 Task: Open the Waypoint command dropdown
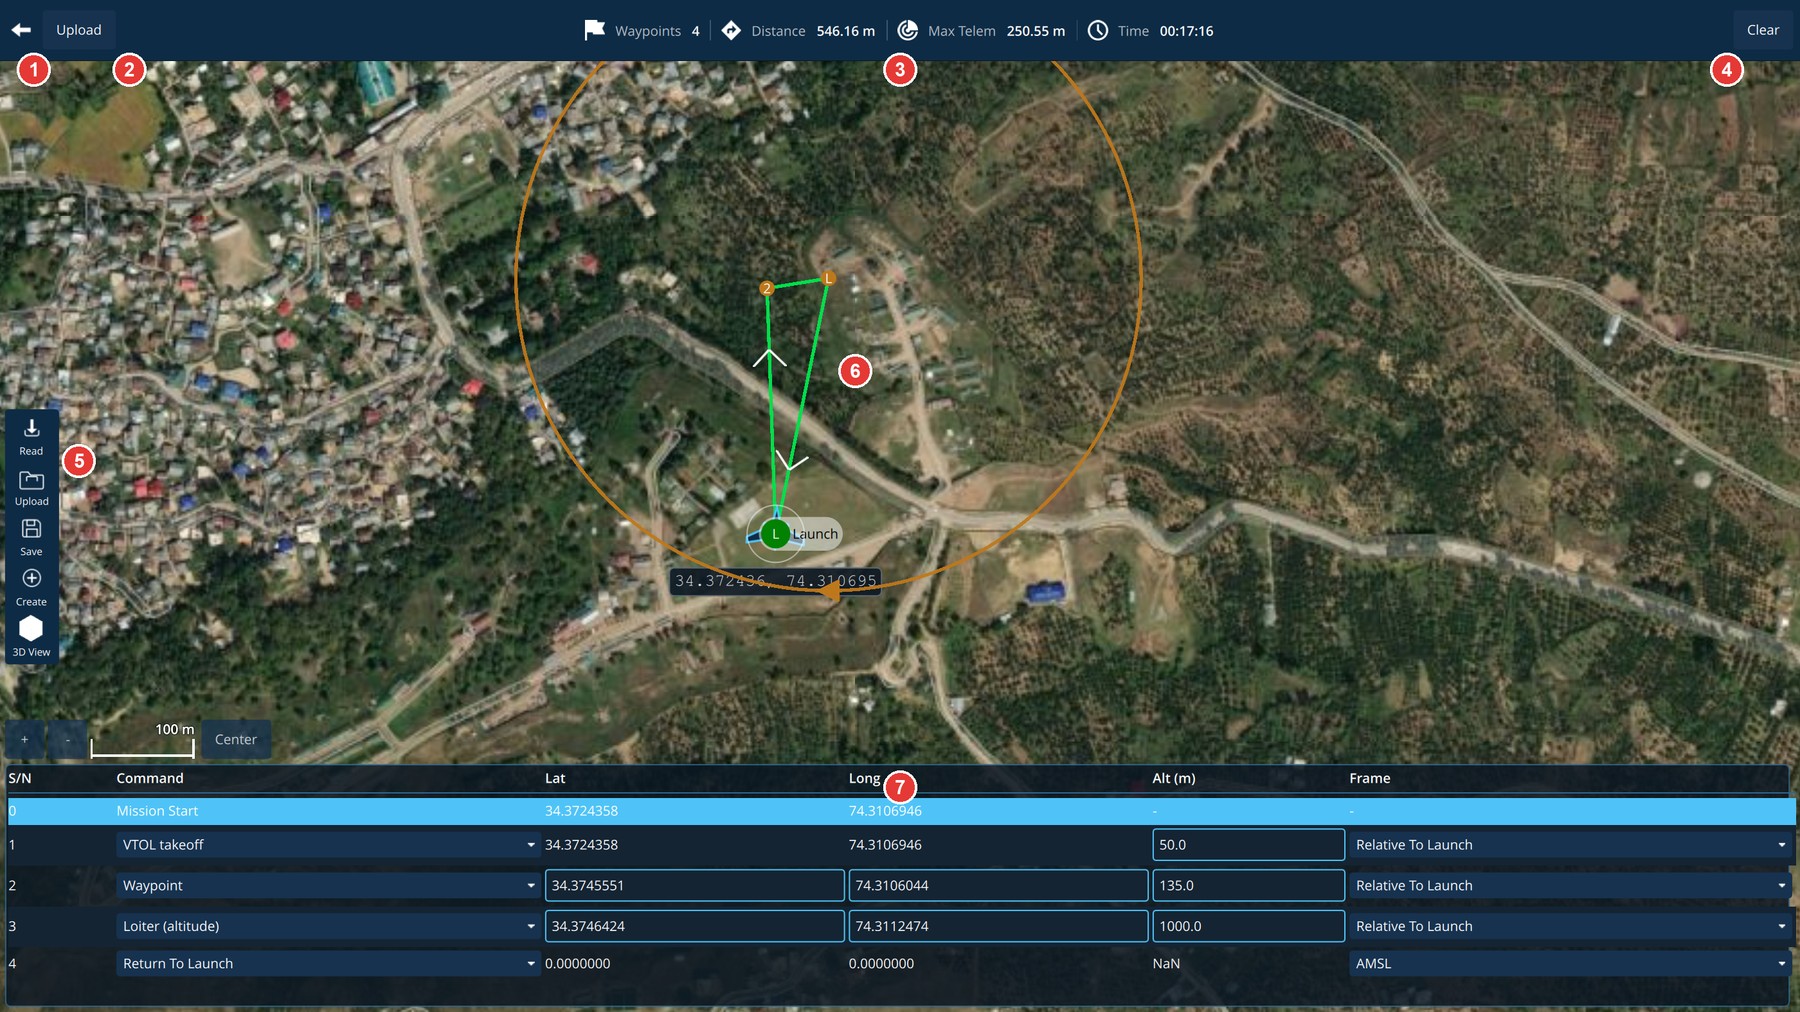328,886
